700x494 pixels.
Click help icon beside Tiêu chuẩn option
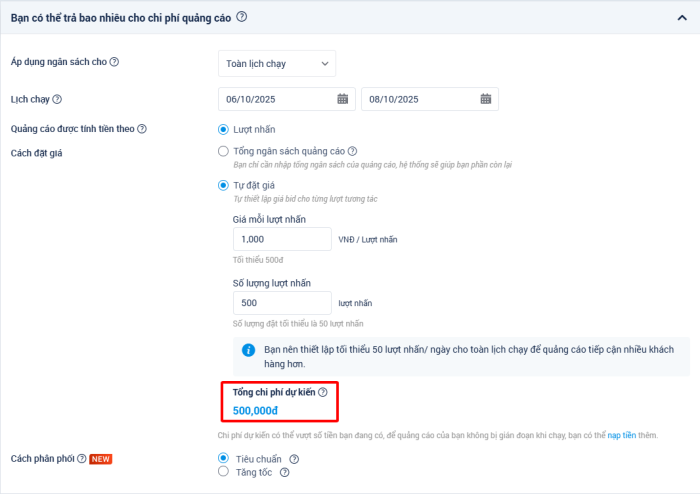[x=294, y=459]
